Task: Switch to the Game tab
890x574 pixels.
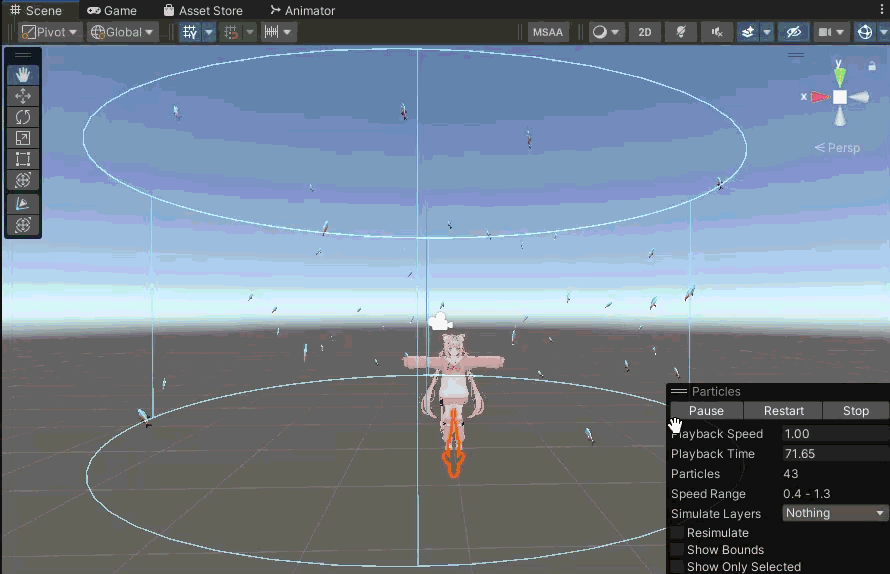Action: (x=112, y=10)
